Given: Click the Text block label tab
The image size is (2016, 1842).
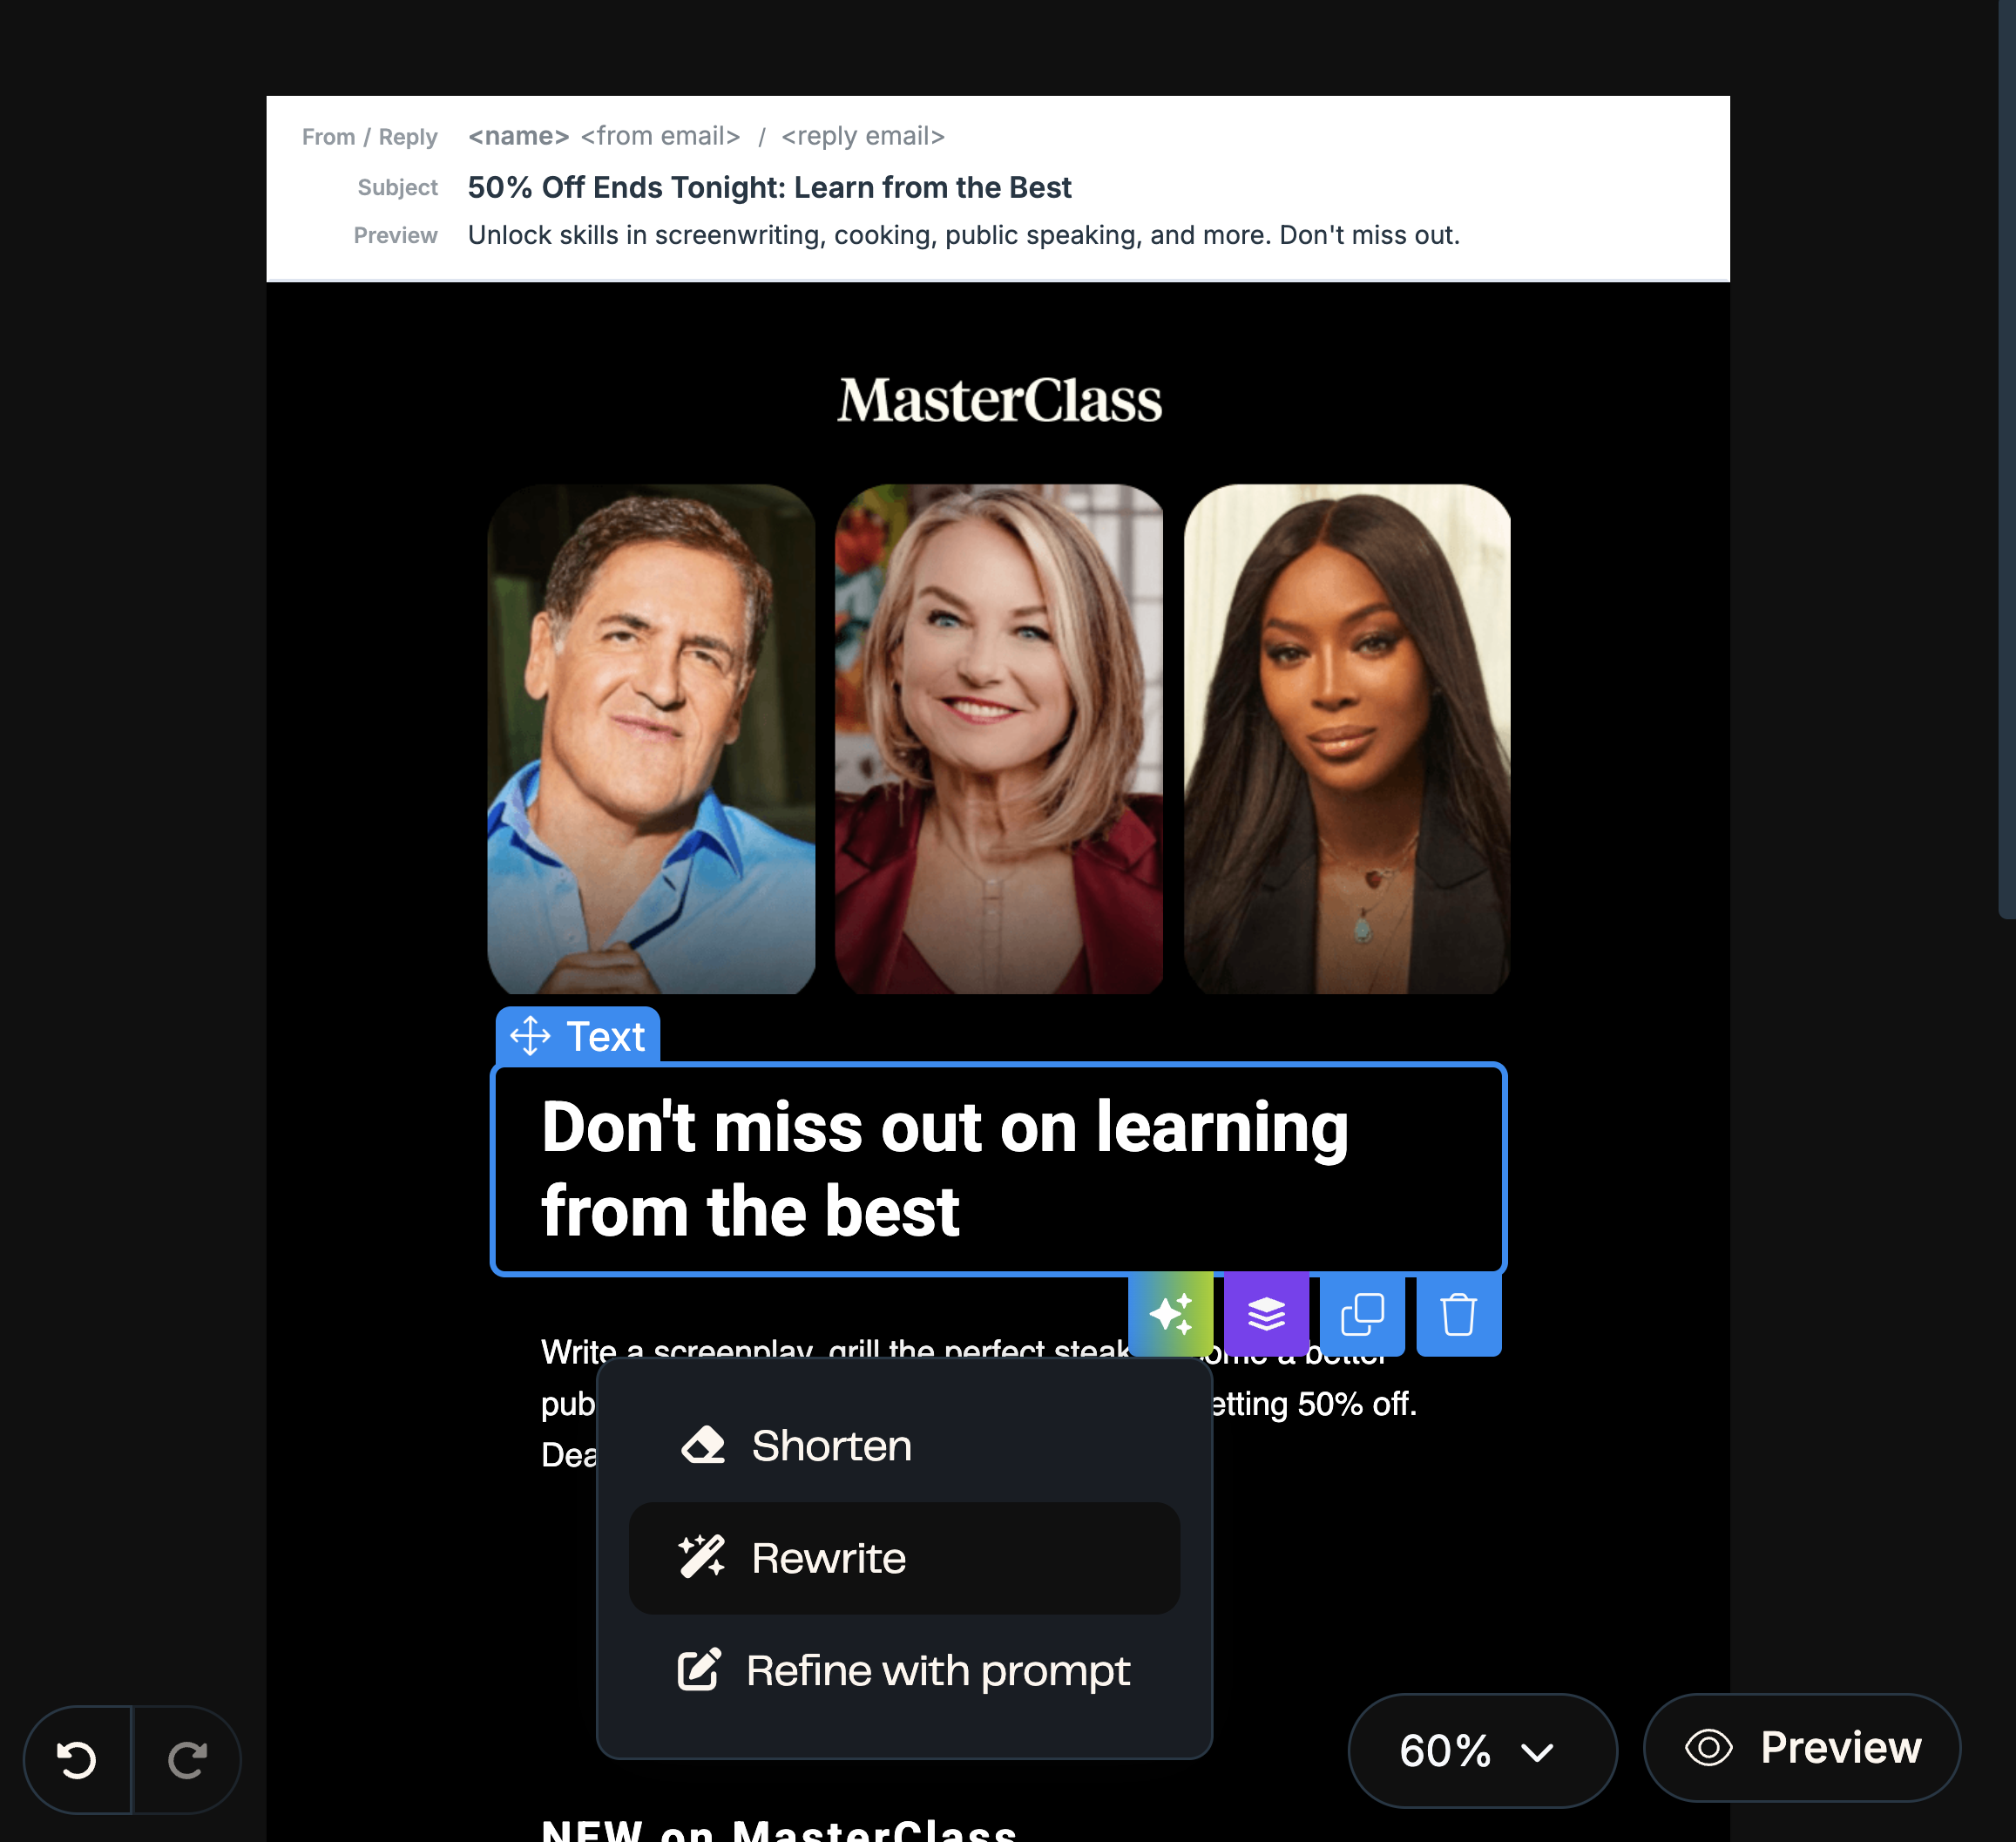Looking at the screenshot, I should (578, 1036).
